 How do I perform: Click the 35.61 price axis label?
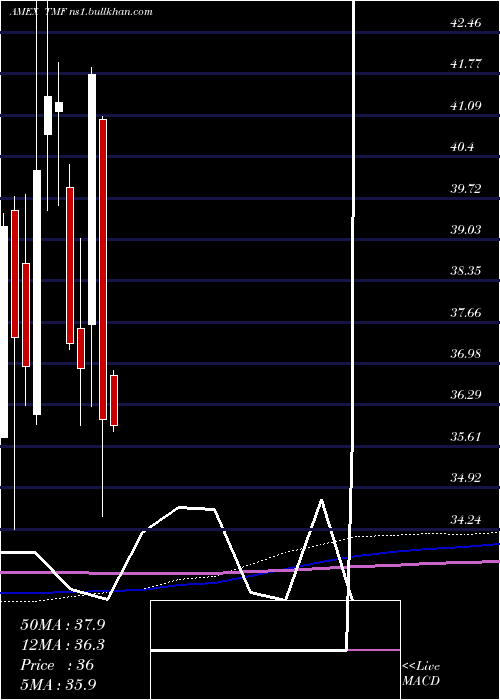(466, 436)
